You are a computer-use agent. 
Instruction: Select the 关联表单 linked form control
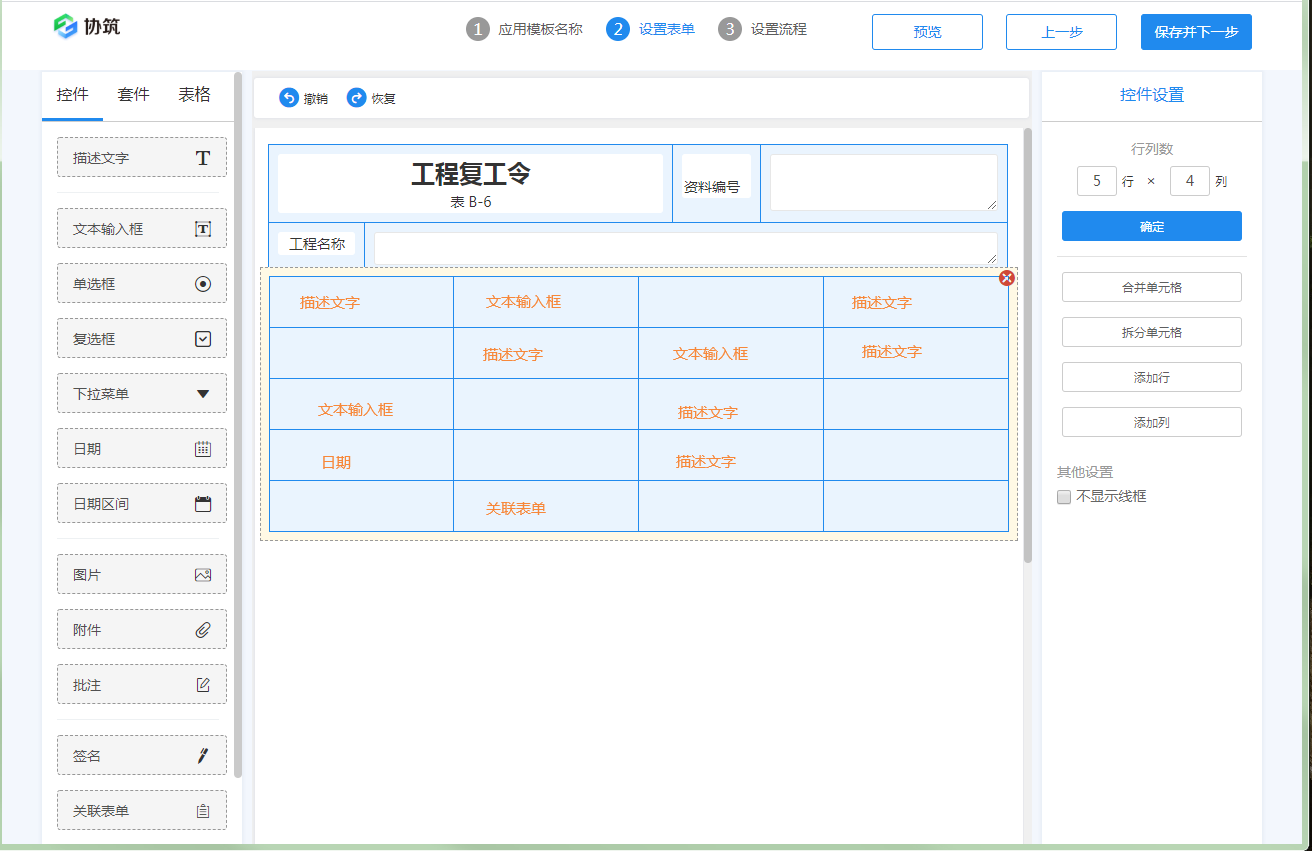coord(141,810)
